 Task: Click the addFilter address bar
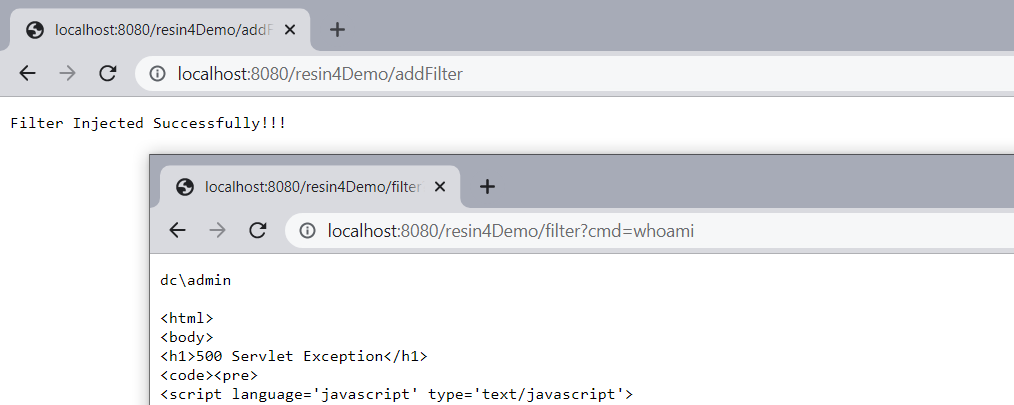pyautogui.click(x=574, y=74)
